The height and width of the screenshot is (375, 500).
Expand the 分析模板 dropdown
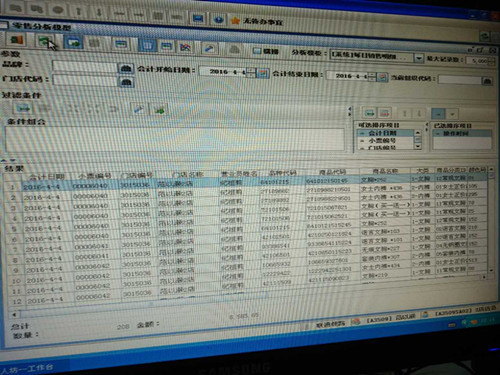418,58
